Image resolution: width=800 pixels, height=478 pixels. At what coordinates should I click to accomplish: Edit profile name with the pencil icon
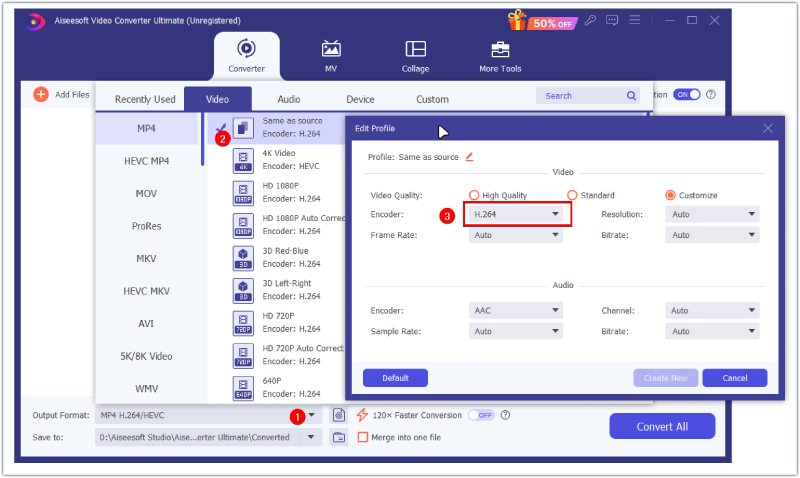469,157
